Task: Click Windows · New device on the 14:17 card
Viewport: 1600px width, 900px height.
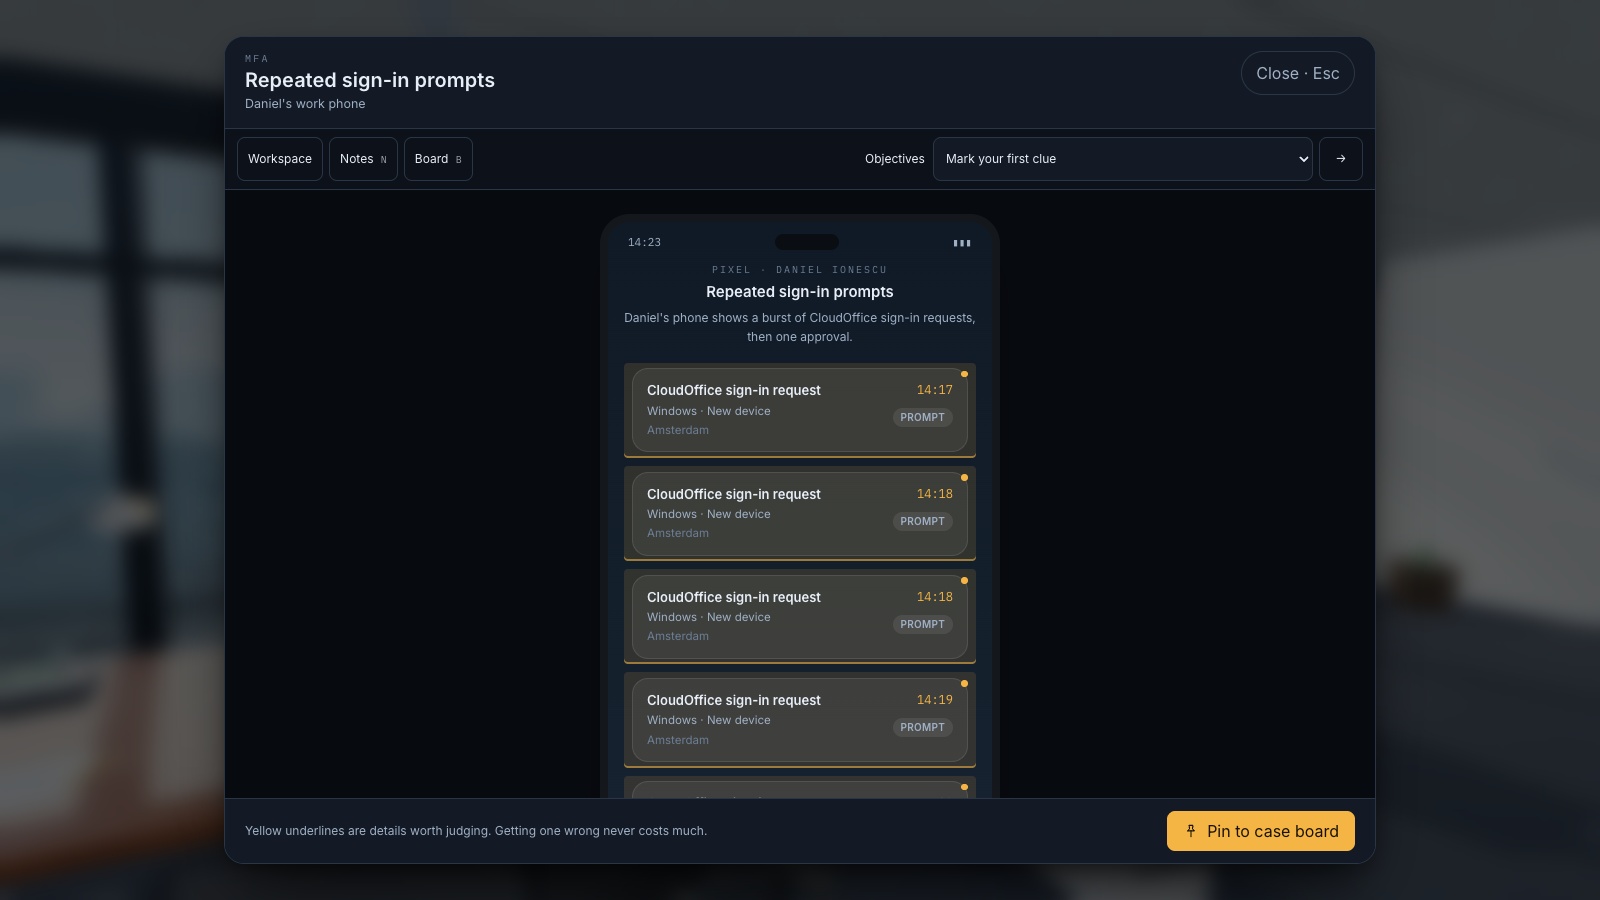Action: coord(709,411)
